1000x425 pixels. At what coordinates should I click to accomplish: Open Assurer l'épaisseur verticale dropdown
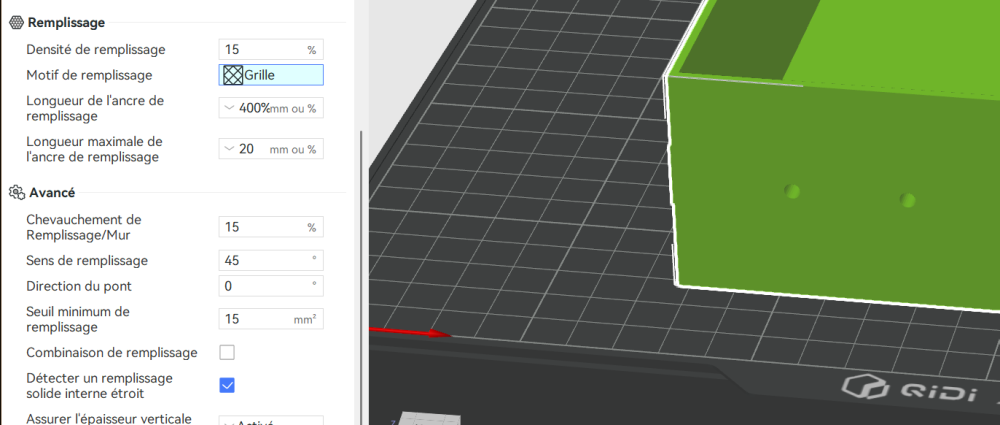click(271, 421)
